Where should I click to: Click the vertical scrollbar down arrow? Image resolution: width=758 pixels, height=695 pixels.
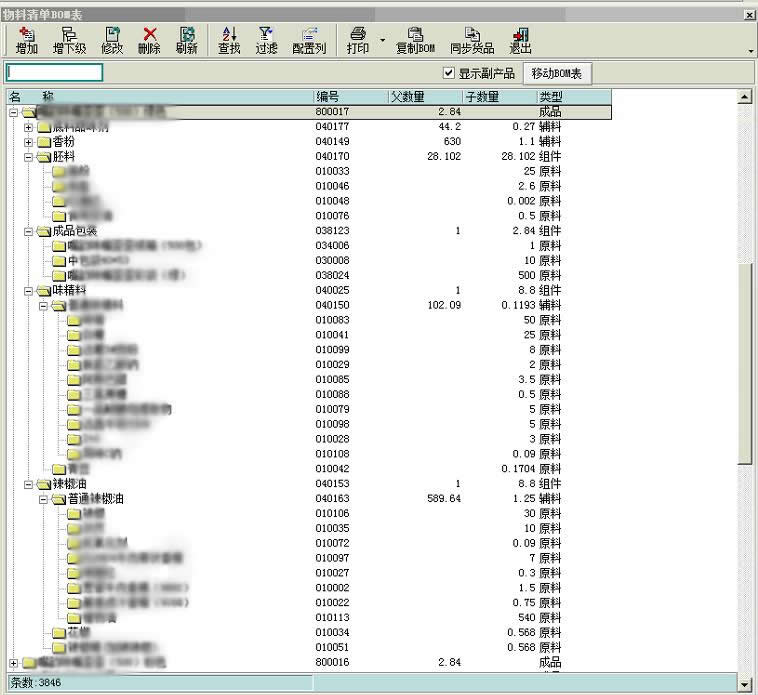point(744,683)
